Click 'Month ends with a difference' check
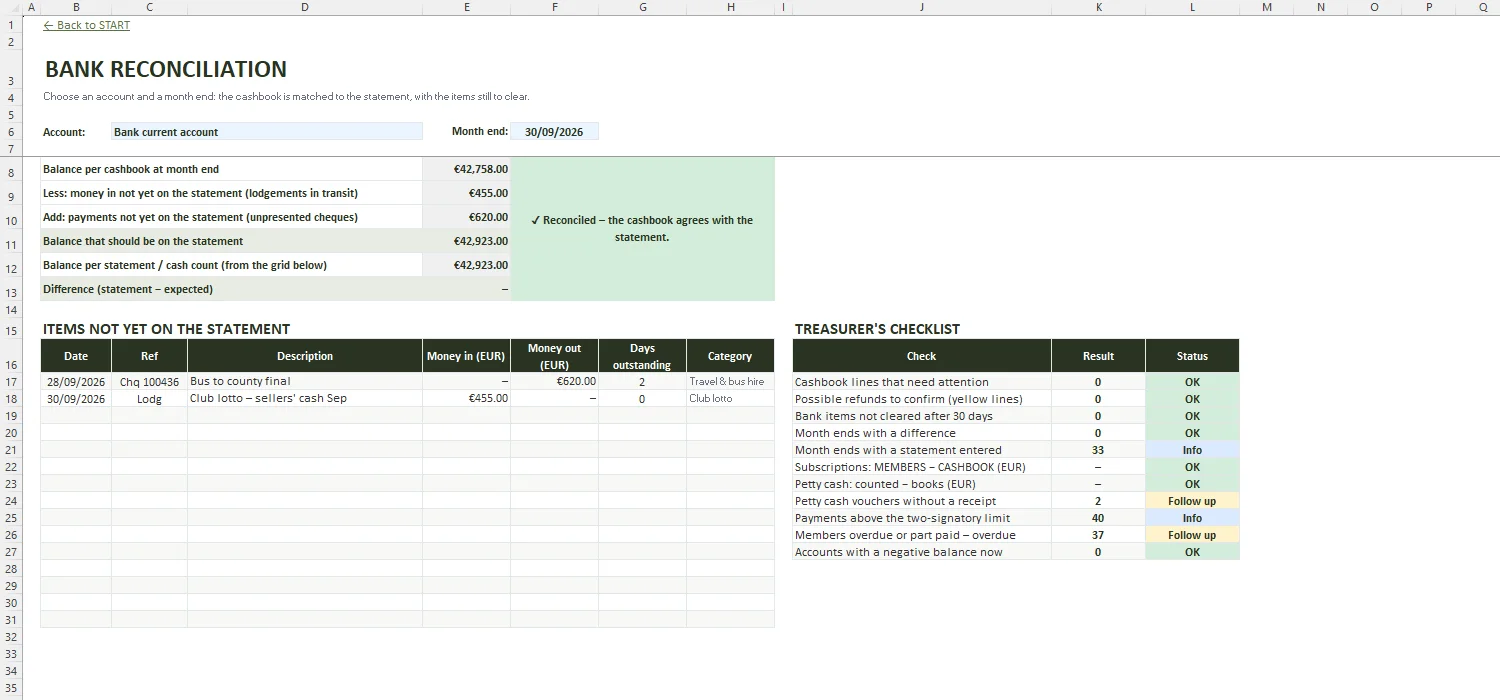The height and width of the screenshot is (700, 1500). pyautogui.click(x=921, y=433)
